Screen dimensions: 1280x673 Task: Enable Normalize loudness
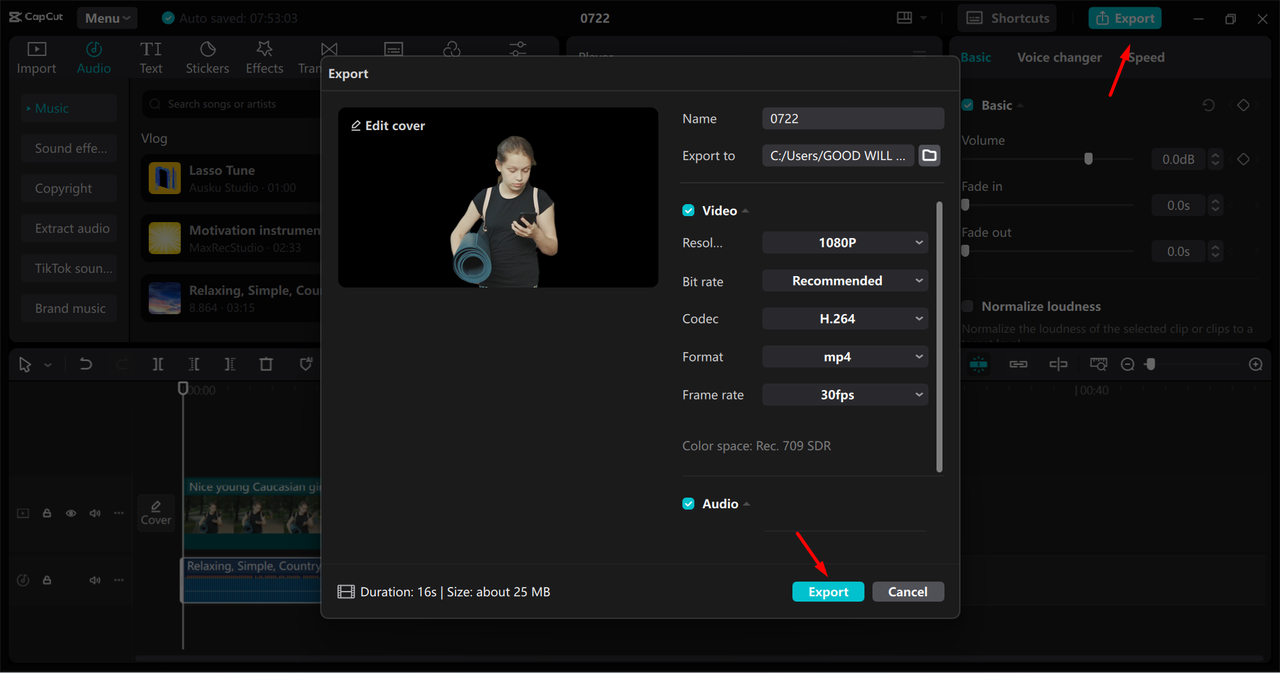(967, 306)
